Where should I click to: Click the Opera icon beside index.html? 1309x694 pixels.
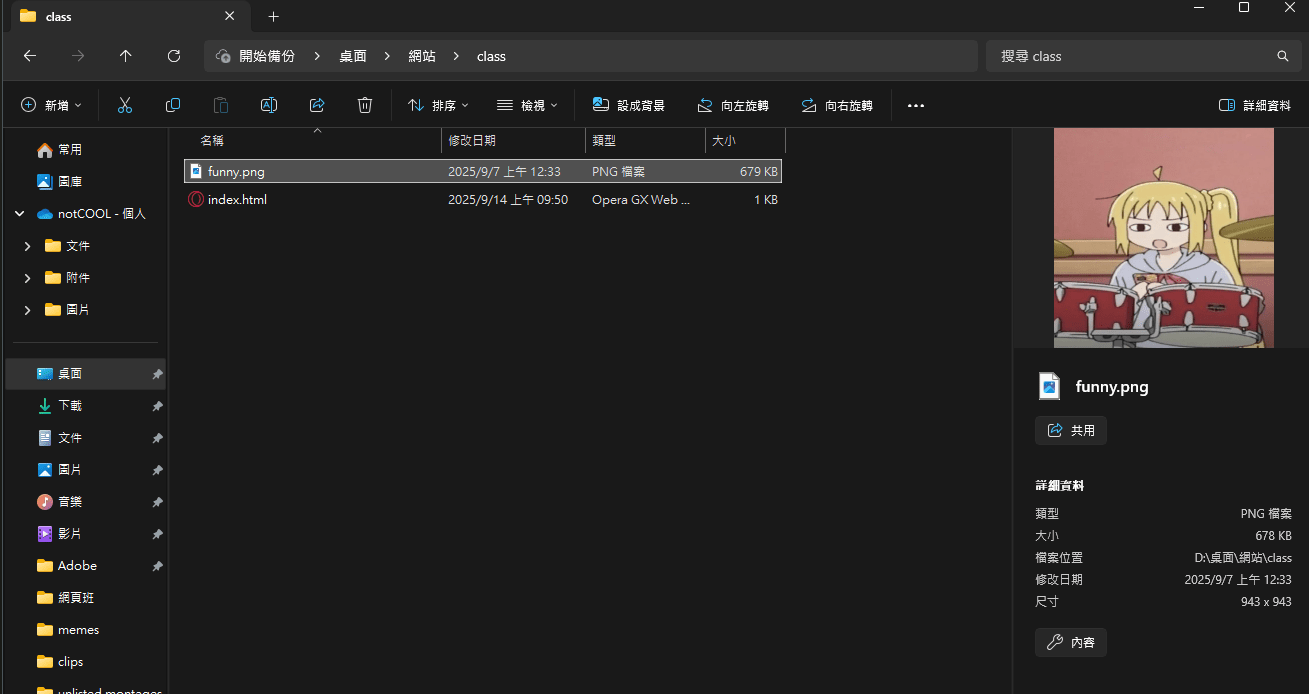pyautogui.click(x=196, y=199)
